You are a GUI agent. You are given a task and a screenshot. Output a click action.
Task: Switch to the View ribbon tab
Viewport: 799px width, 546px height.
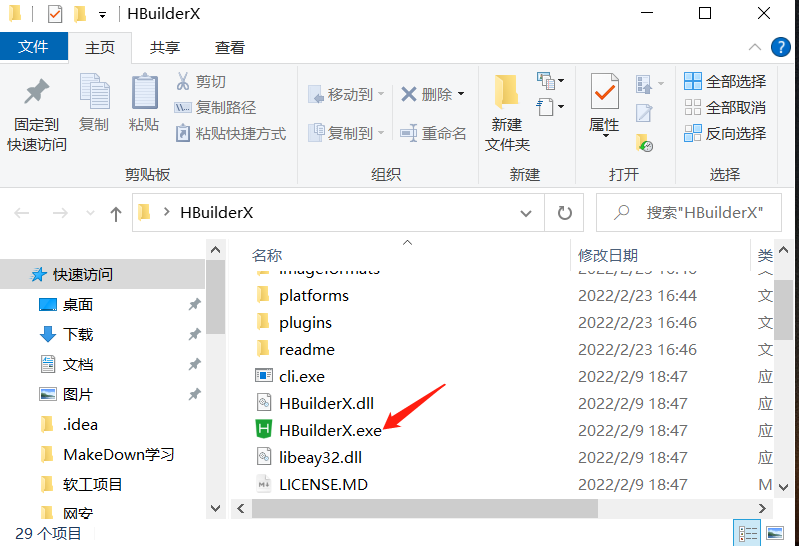click(x=230, y=47)
